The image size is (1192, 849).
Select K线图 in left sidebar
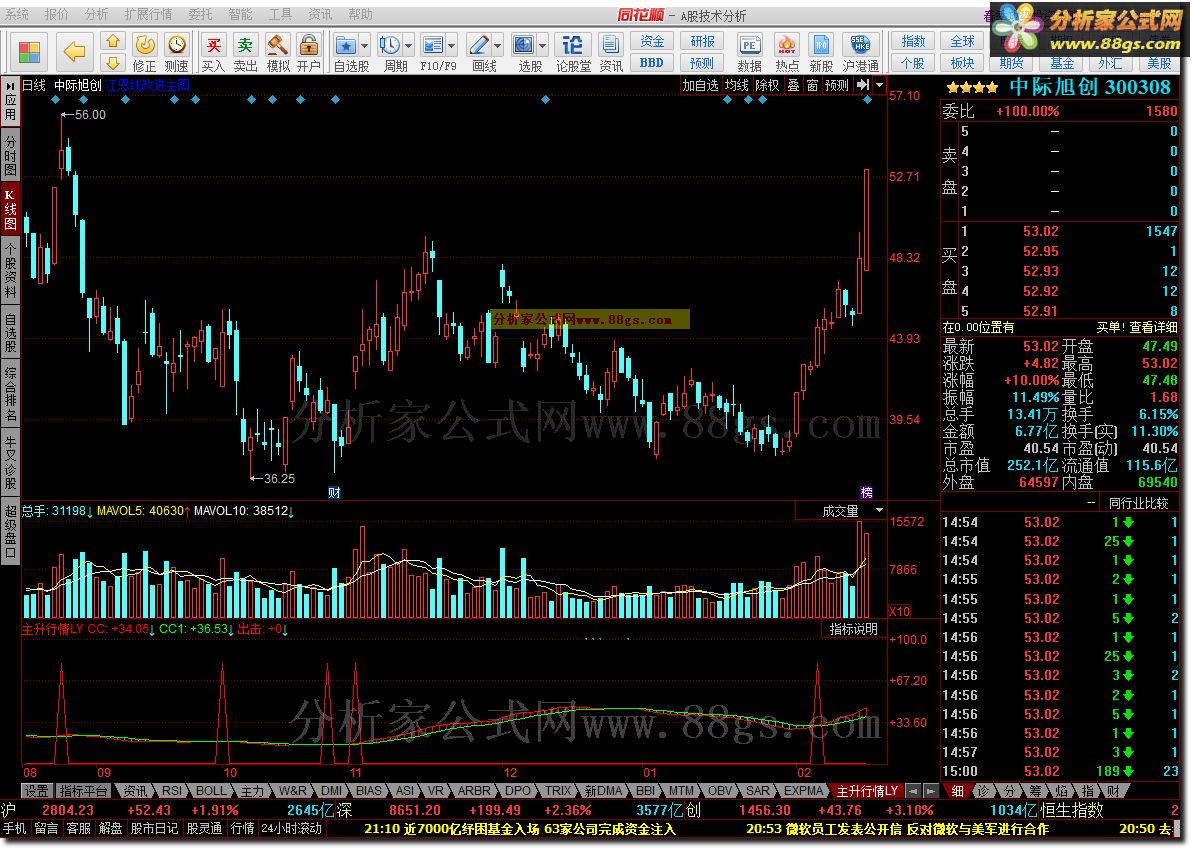[10, 208]
